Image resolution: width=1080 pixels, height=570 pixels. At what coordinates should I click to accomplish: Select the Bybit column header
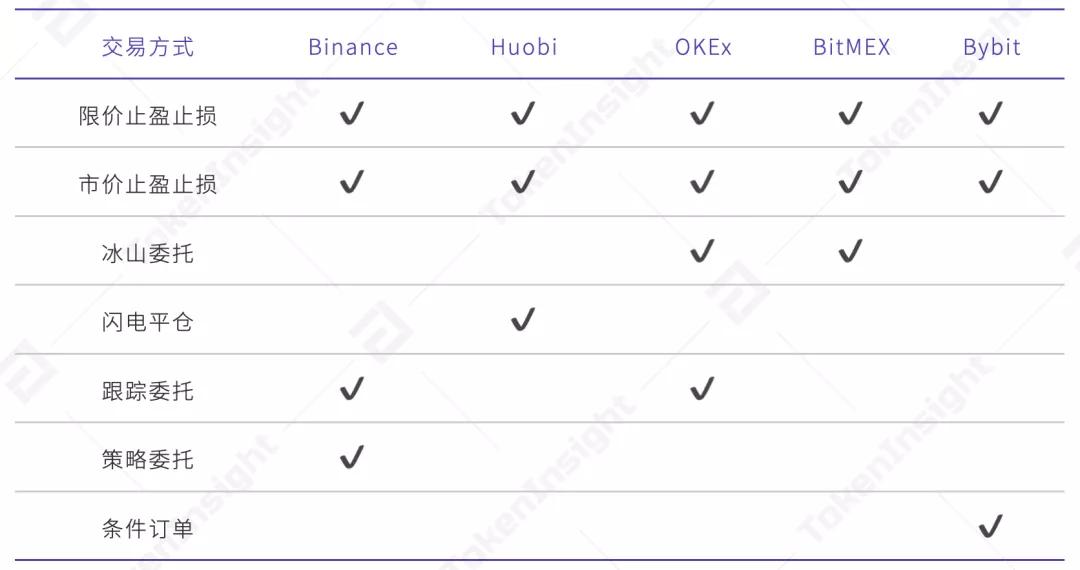click(x=992, y=48)
